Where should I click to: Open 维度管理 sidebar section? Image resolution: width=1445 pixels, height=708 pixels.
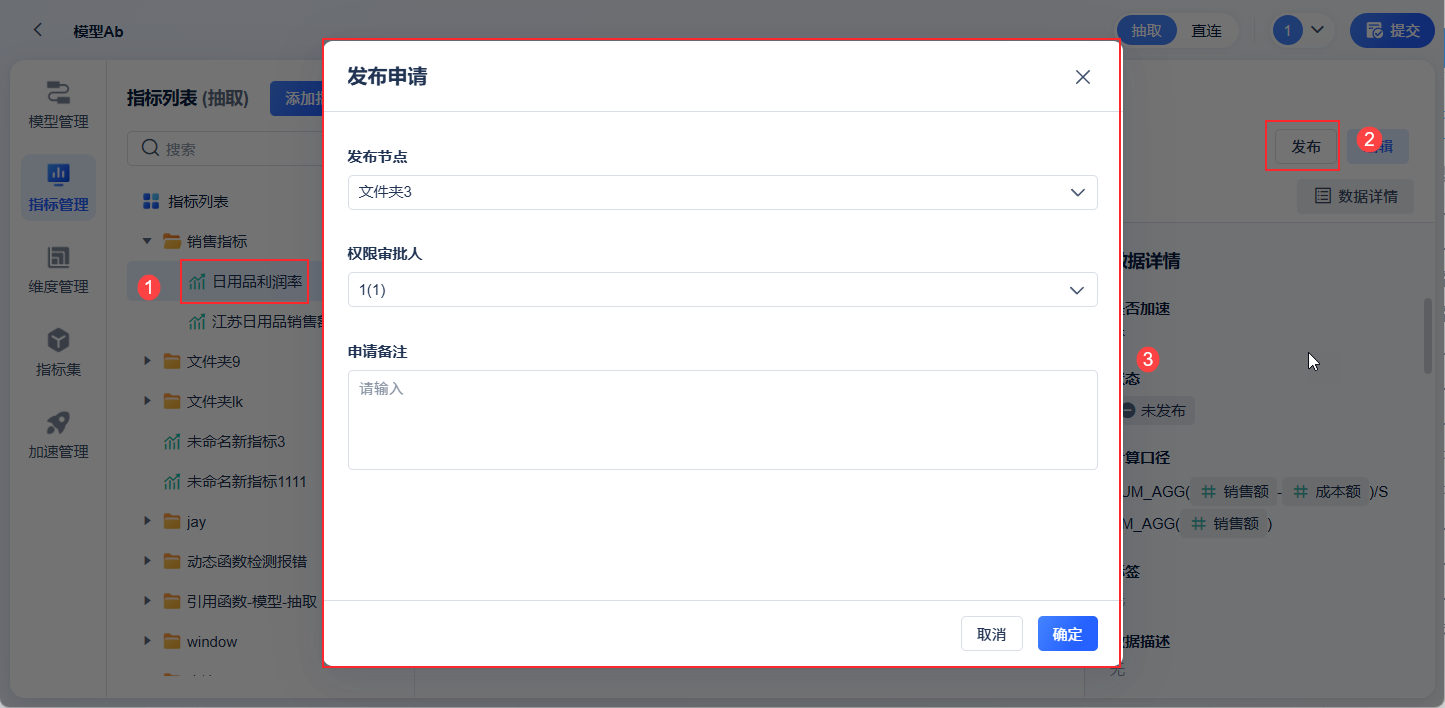(58, 270)
